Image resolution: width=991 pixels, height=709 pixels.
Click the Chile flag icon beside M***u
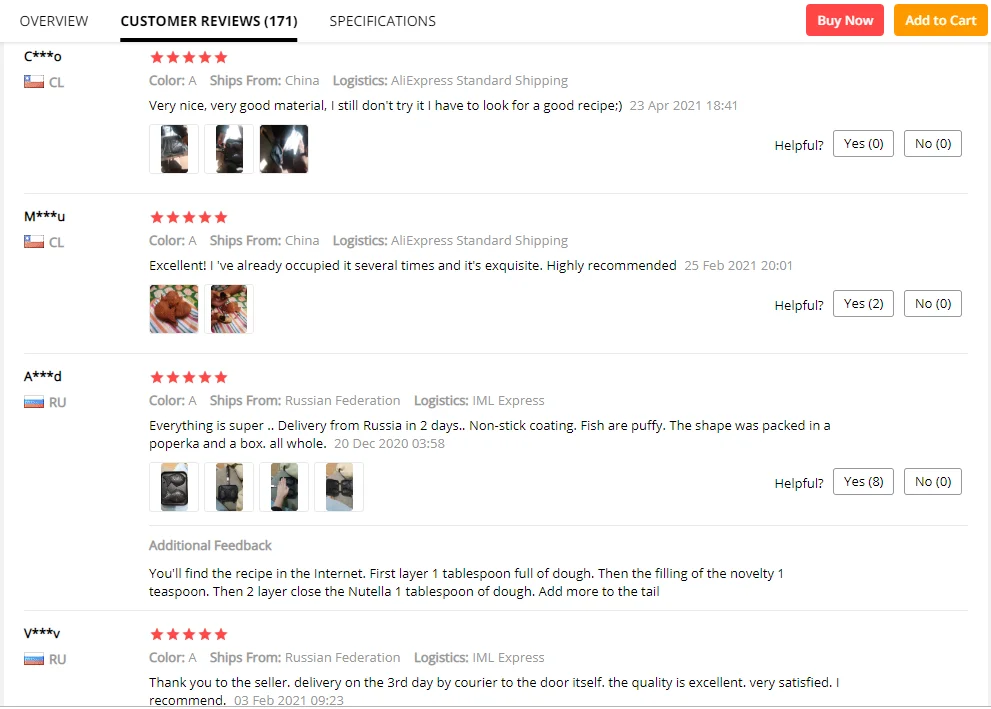[x=34, y=241]
